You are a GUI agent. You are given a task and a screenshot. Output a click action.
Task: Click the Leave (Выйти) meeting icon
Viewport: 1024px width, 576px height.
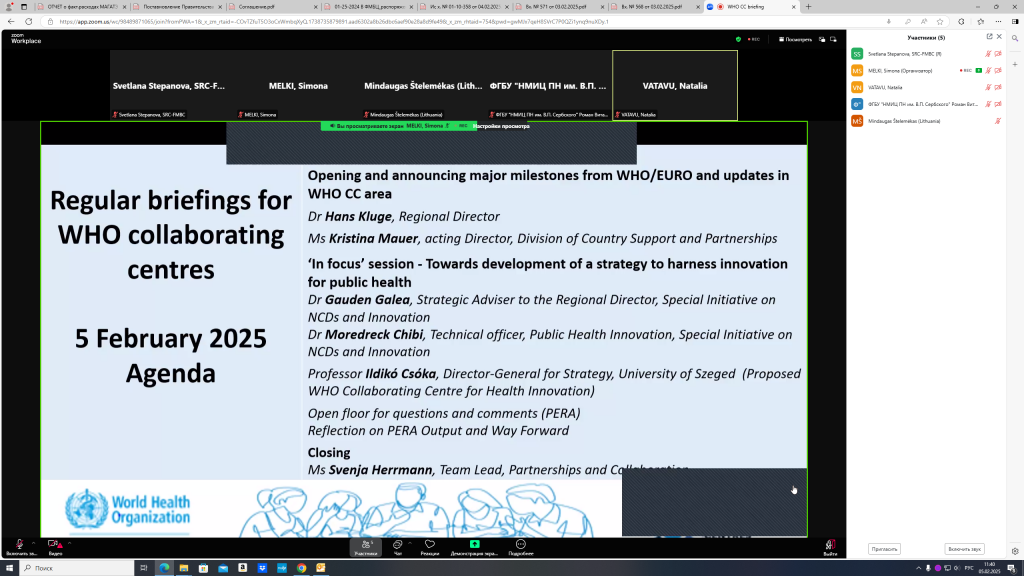pos(830,545)
